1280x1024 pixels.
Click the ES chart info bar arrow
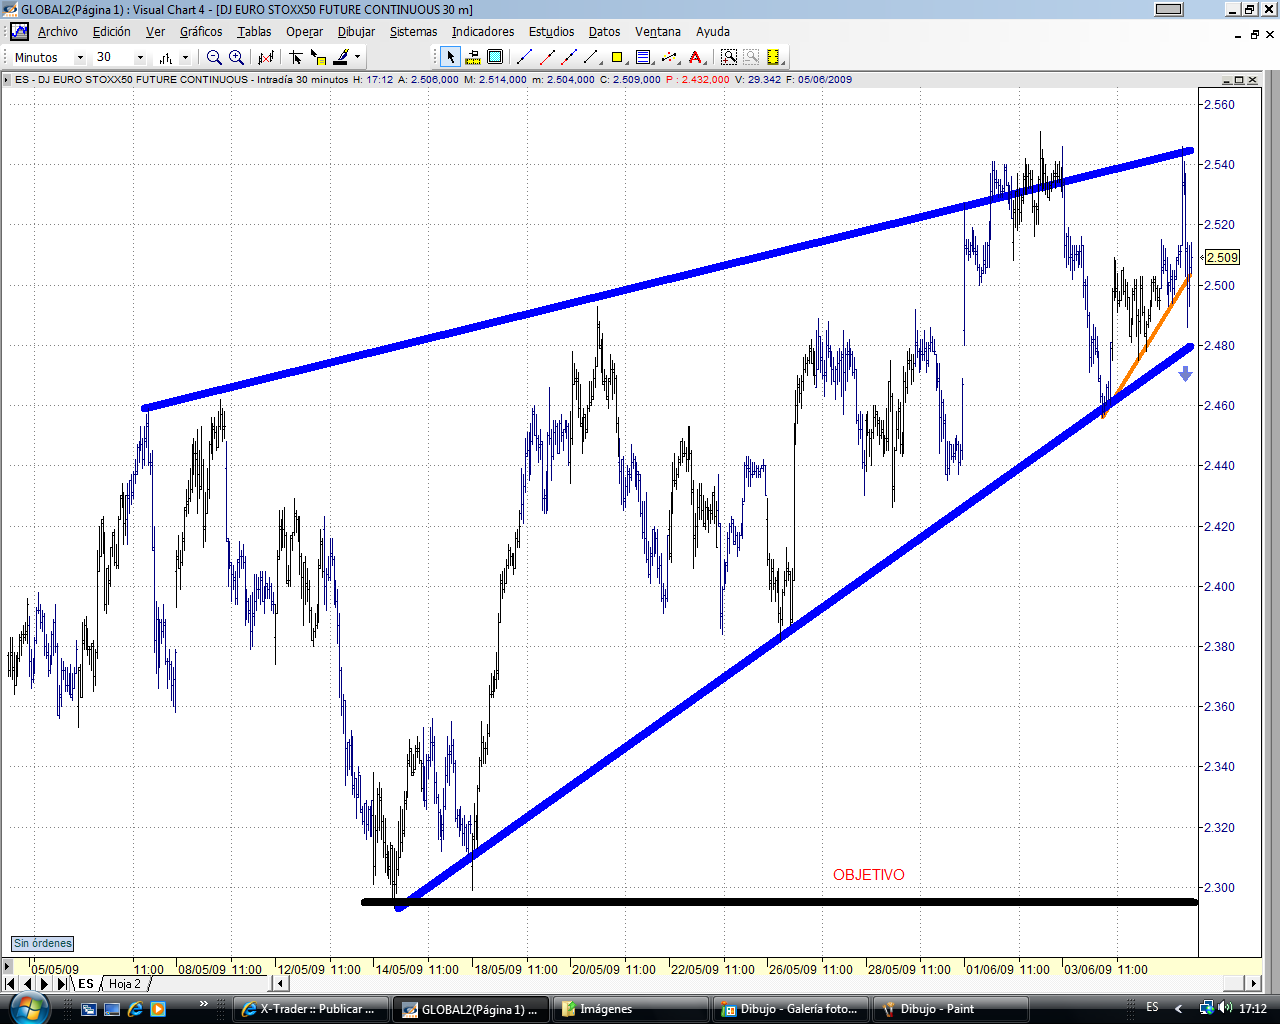tap(8, 80)
